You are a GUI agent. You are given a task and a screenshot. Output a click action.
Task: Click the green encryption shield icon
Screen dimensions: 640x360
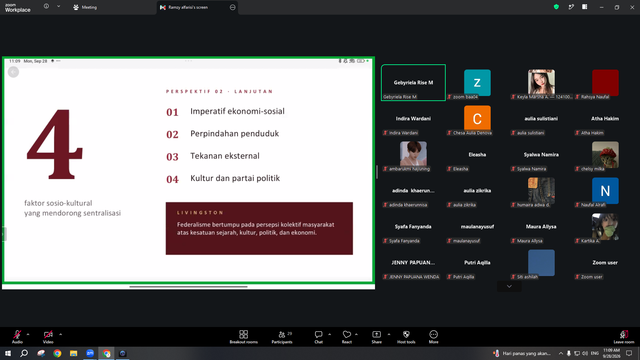(x=556, y=7)
